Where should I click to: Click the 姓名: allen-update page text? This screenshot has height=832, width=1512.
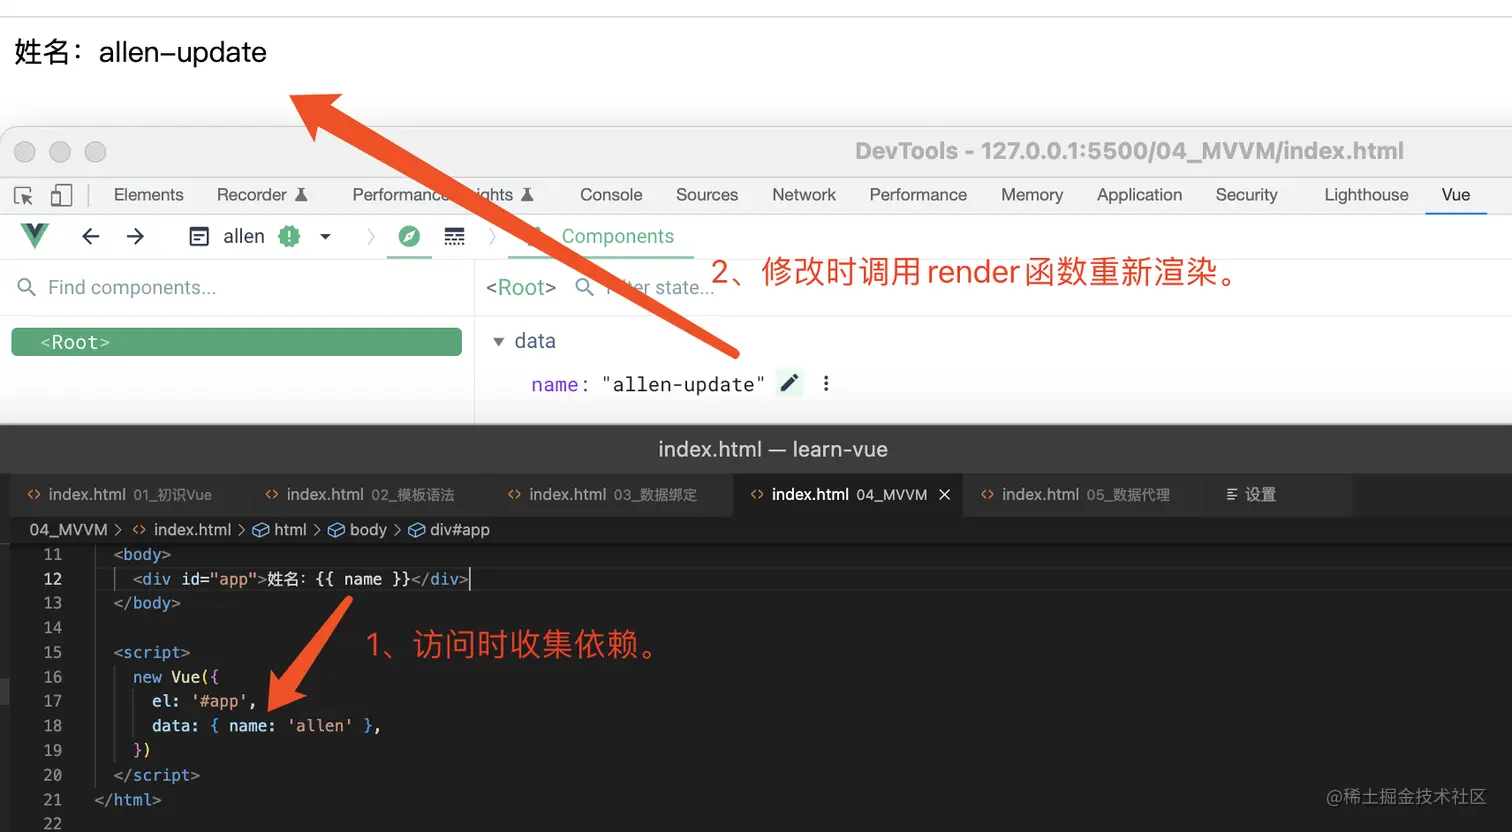[x=140, y=52]
